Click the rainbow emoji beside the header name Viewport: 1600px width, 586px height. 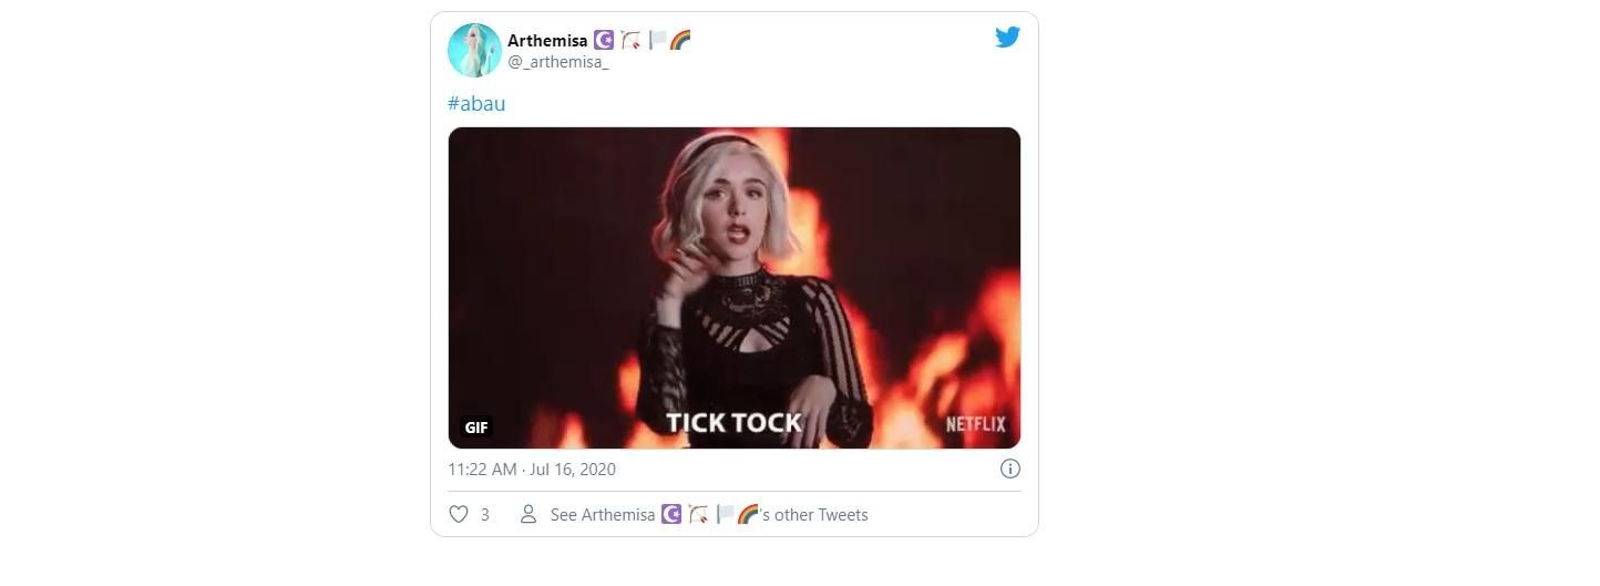pyautogui.click(x=680, y=40)
